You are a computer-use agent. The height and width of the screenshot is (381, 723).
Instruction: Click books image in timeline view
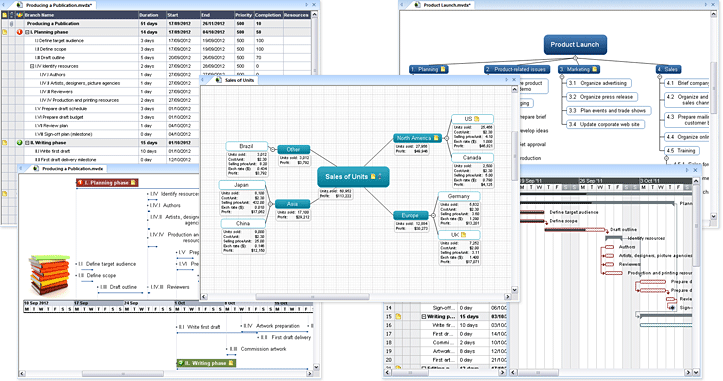point(50,274)
